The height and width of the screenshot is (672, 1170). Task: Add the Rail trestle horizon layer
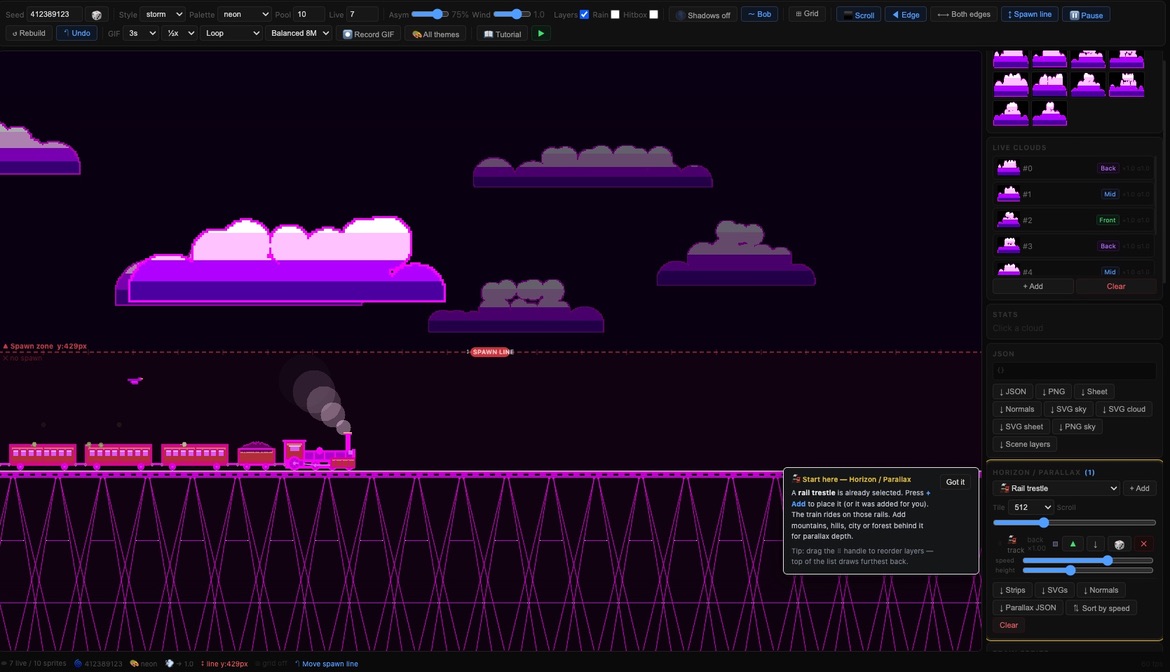pos(1139,489)
